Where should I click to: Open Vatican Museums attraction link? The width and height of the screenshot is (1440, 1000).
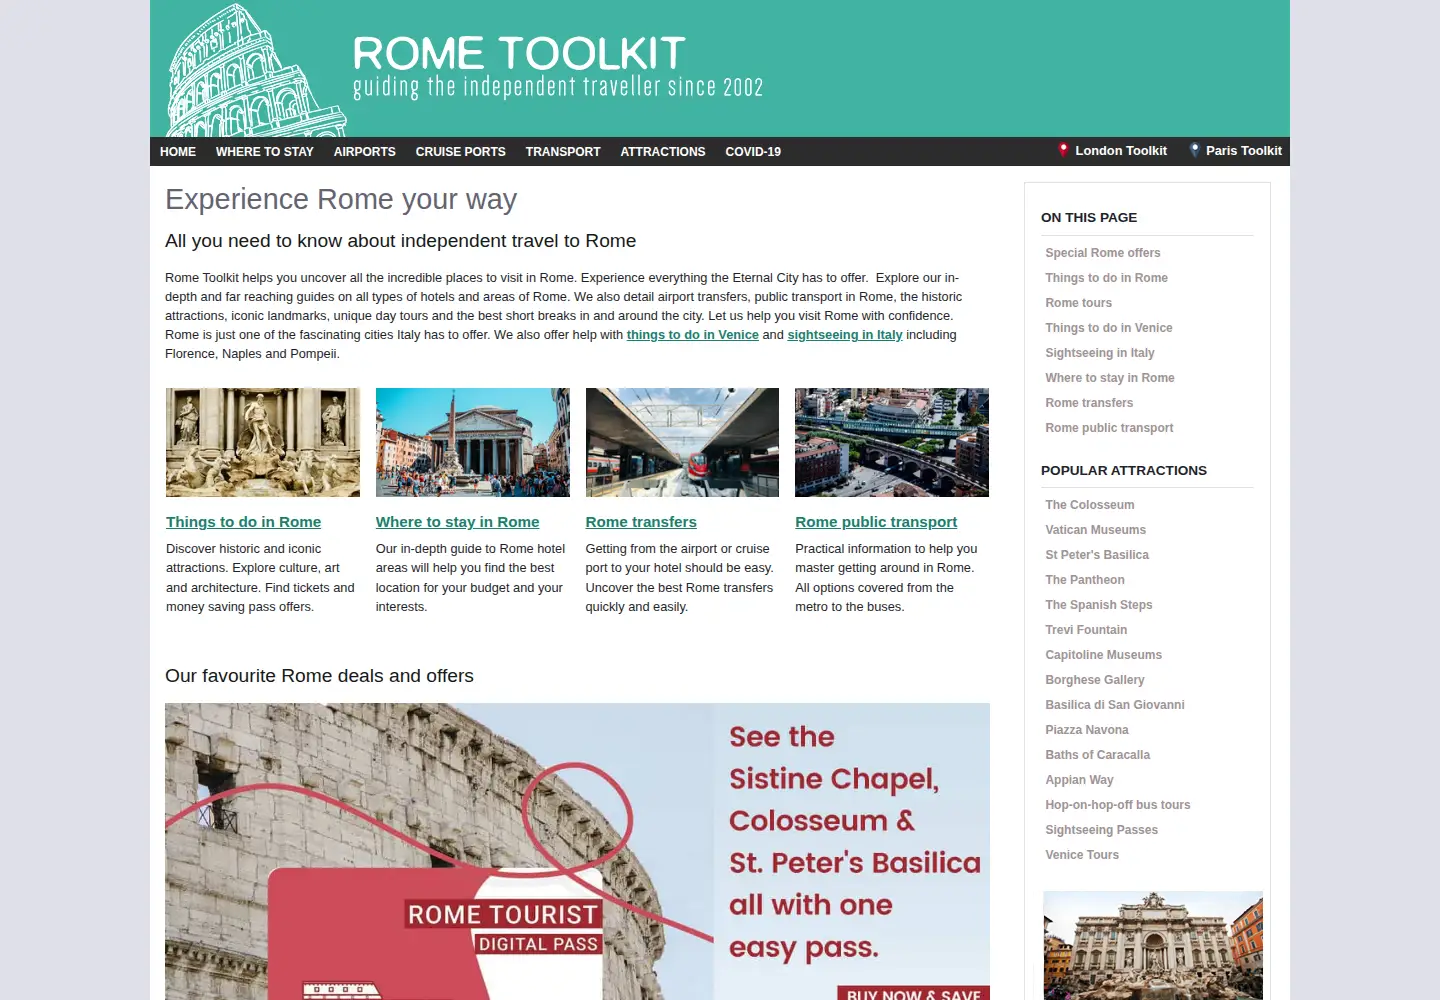click(x=1096, y=530)
